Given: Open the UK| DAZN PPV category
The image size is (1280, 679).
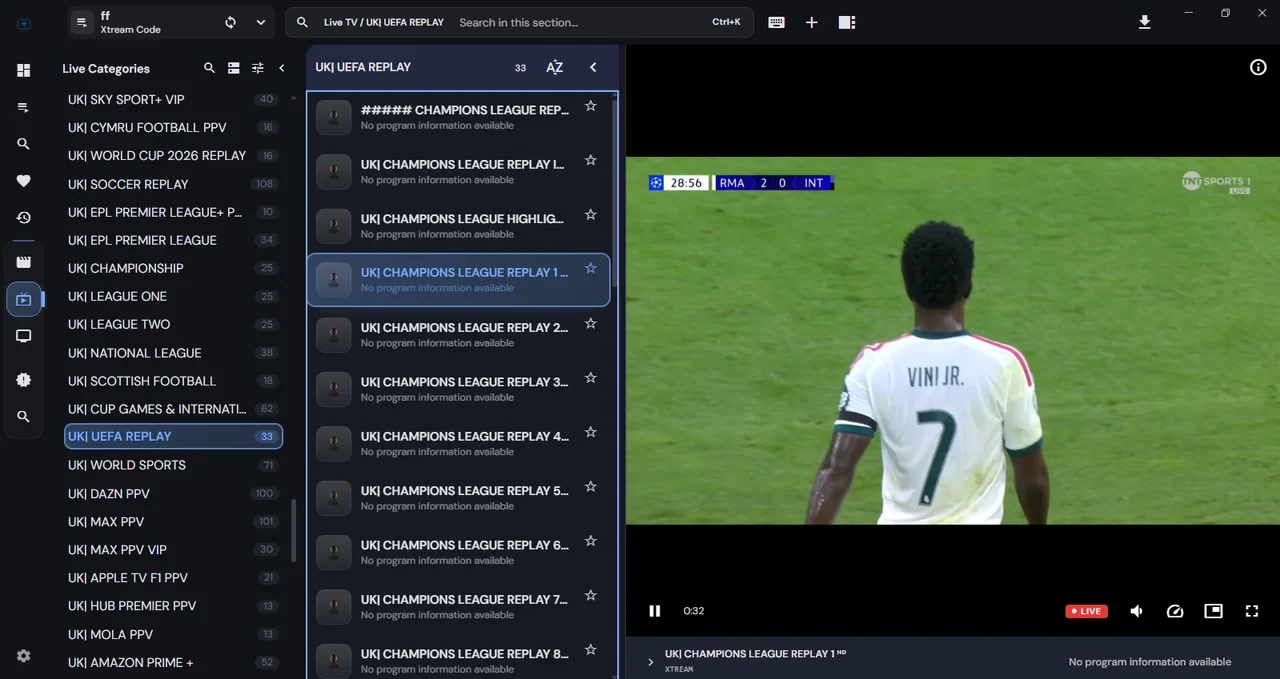Looking at the screenshot, I should tap(172, 493).
